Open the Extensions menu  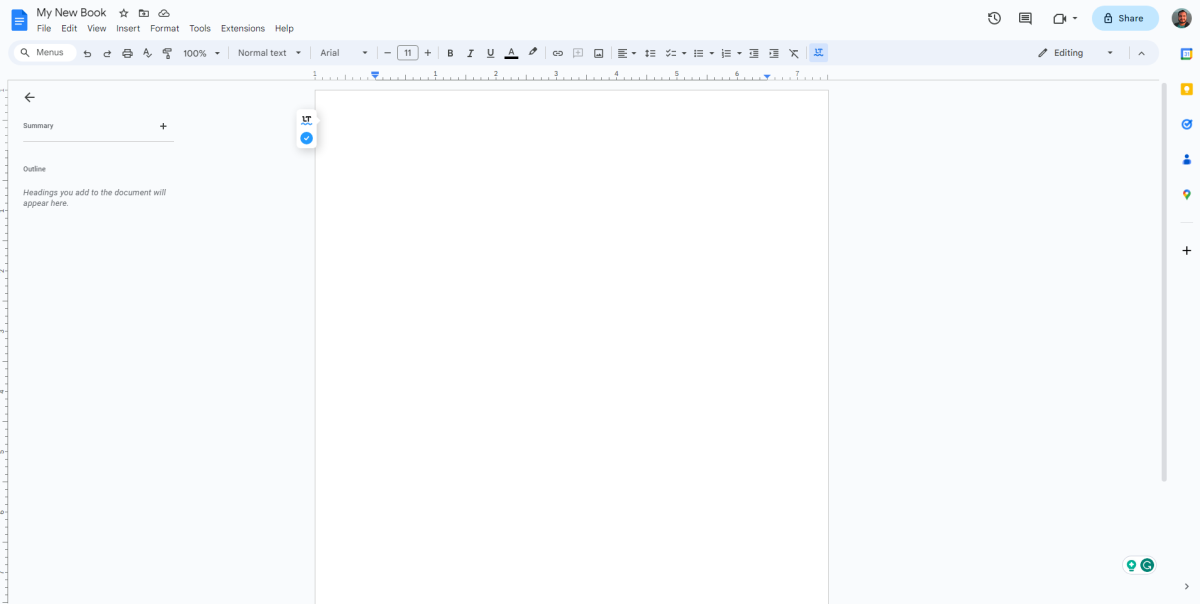(x=242, y=28)
